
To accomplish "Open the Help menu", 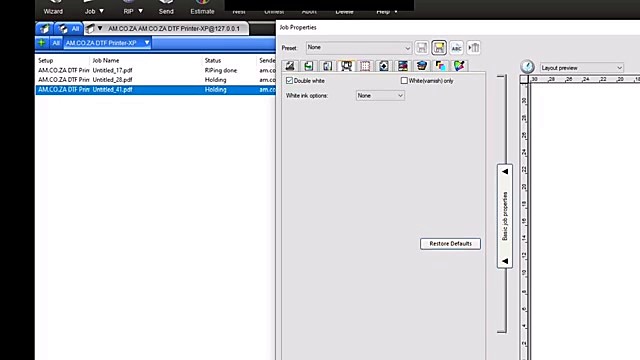I will pos(387,11).
